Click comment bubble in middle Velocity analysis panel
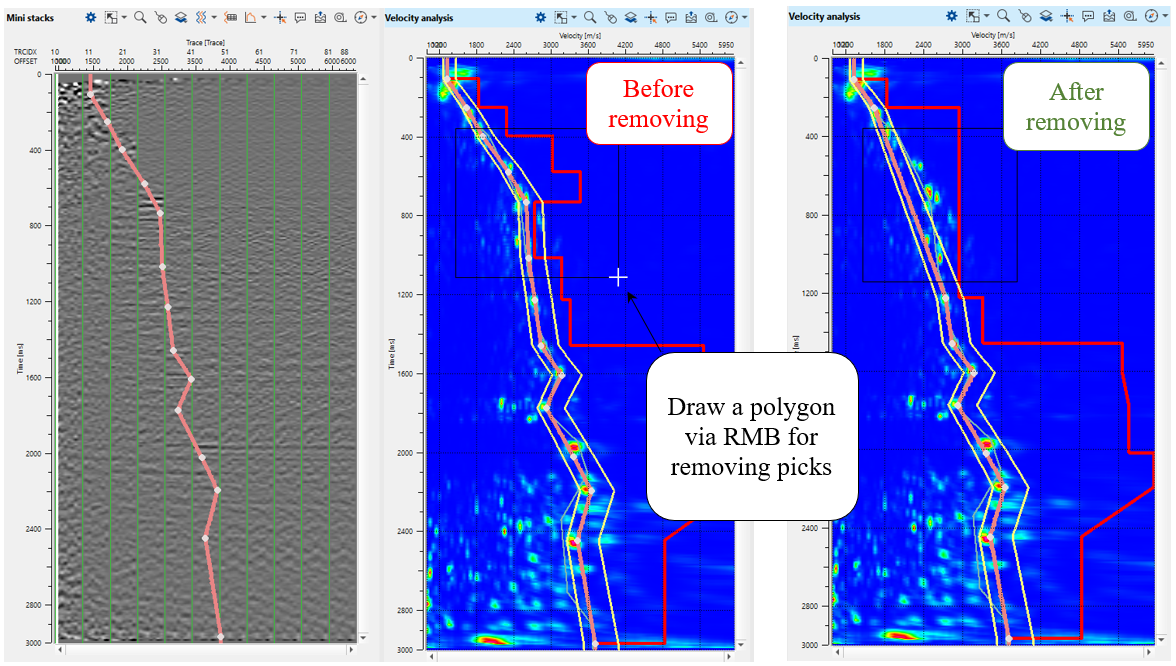This screenshot has height=666, width=1176. click(x=670, y=18)
